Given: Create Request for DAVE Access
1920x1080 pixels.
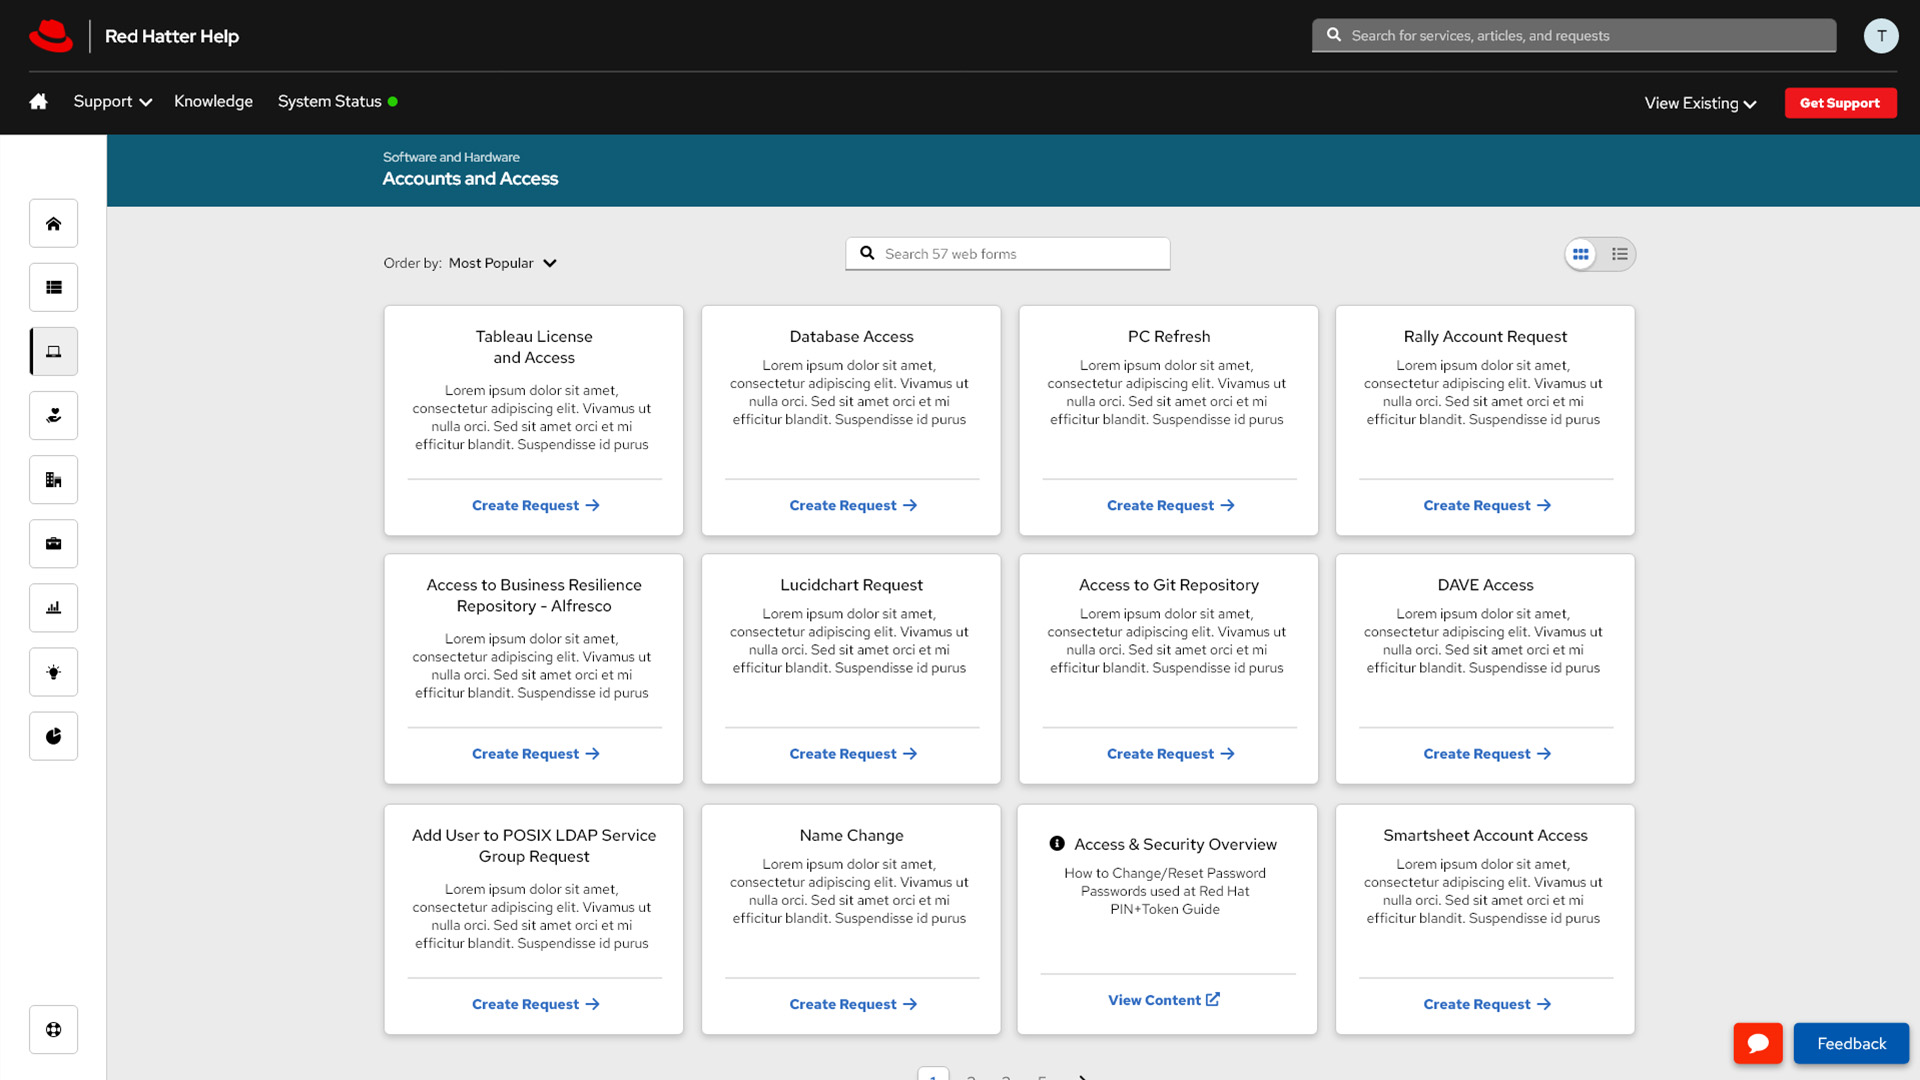Looking at the screenshot, I should (1487, 753).
